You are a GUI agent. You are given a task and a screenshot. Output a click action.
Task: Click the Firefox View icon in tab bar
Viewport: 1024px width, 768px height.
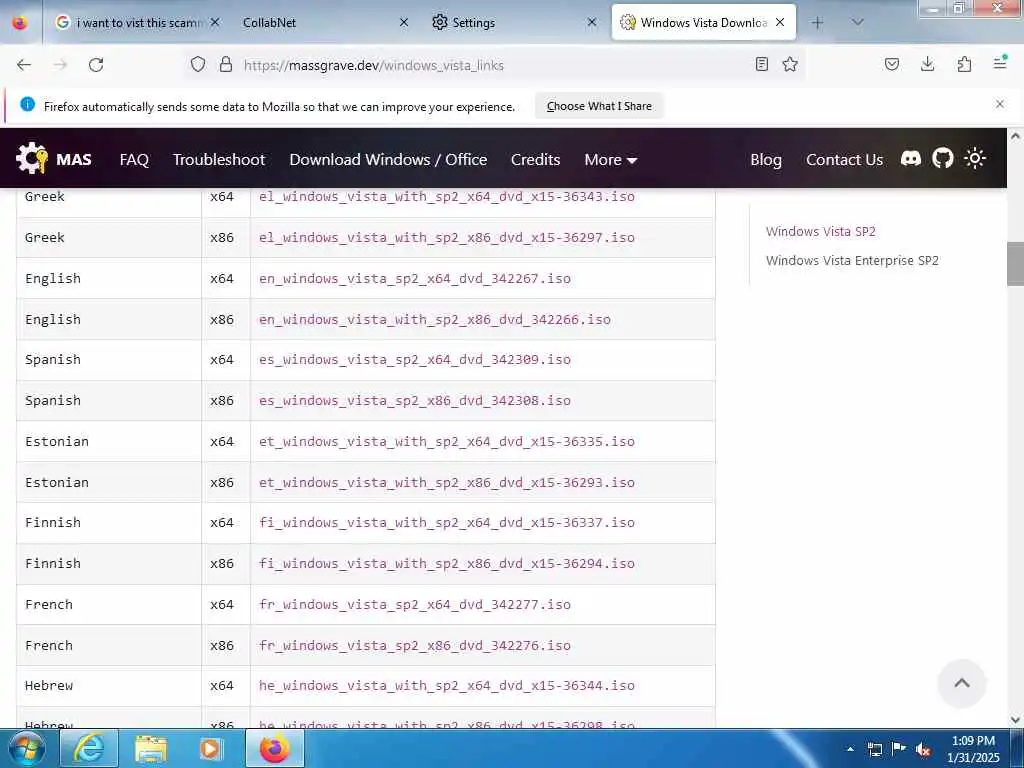point(20,22)
